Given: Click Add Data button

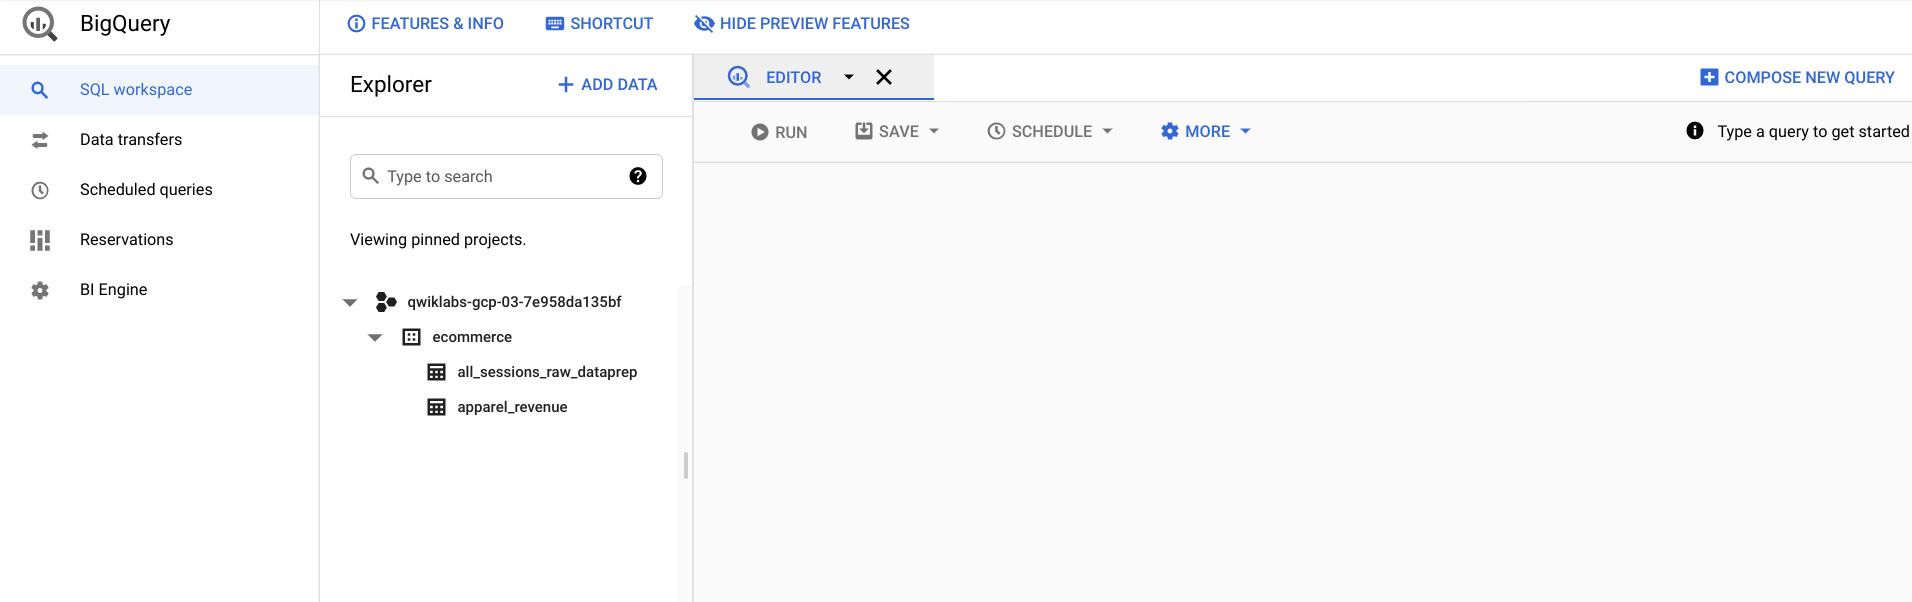Looking at the screenshot, I should click(607, 85).
